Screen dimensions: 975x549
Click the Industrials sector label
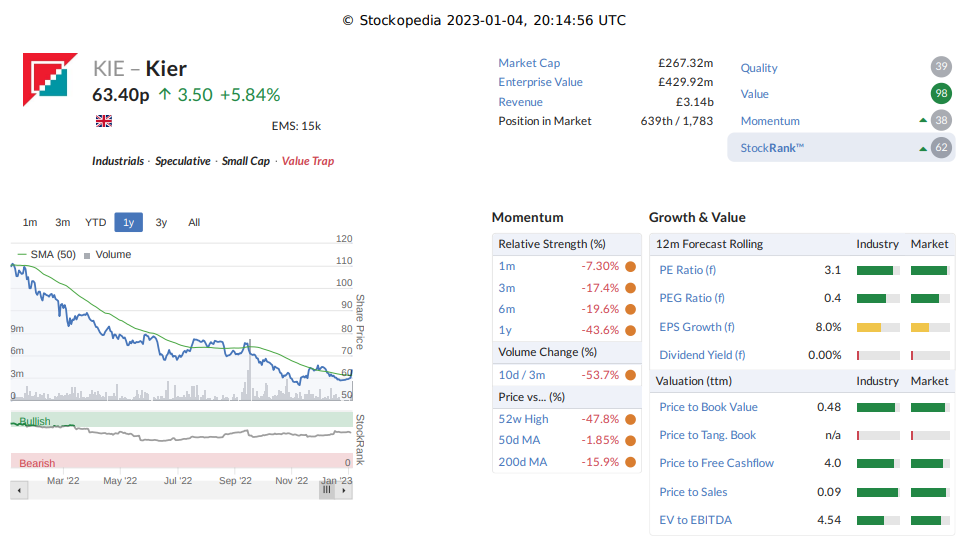click(x=118, y=161)
